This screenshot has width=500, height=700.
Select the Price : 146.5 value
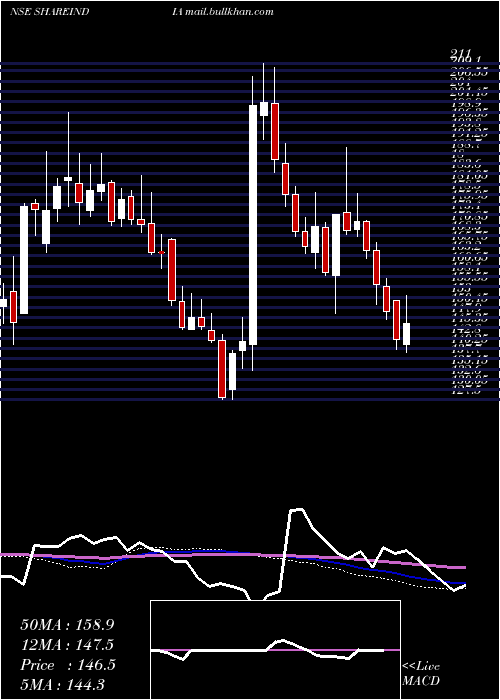pos(68,665)
